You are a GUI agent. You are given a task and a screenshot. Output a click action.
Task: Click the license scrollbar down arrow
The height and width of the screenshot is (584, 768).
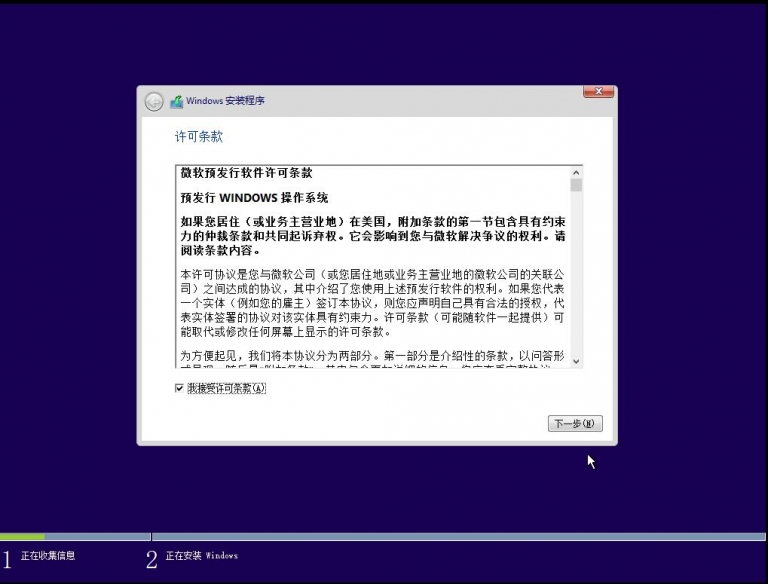coord(576,360)
